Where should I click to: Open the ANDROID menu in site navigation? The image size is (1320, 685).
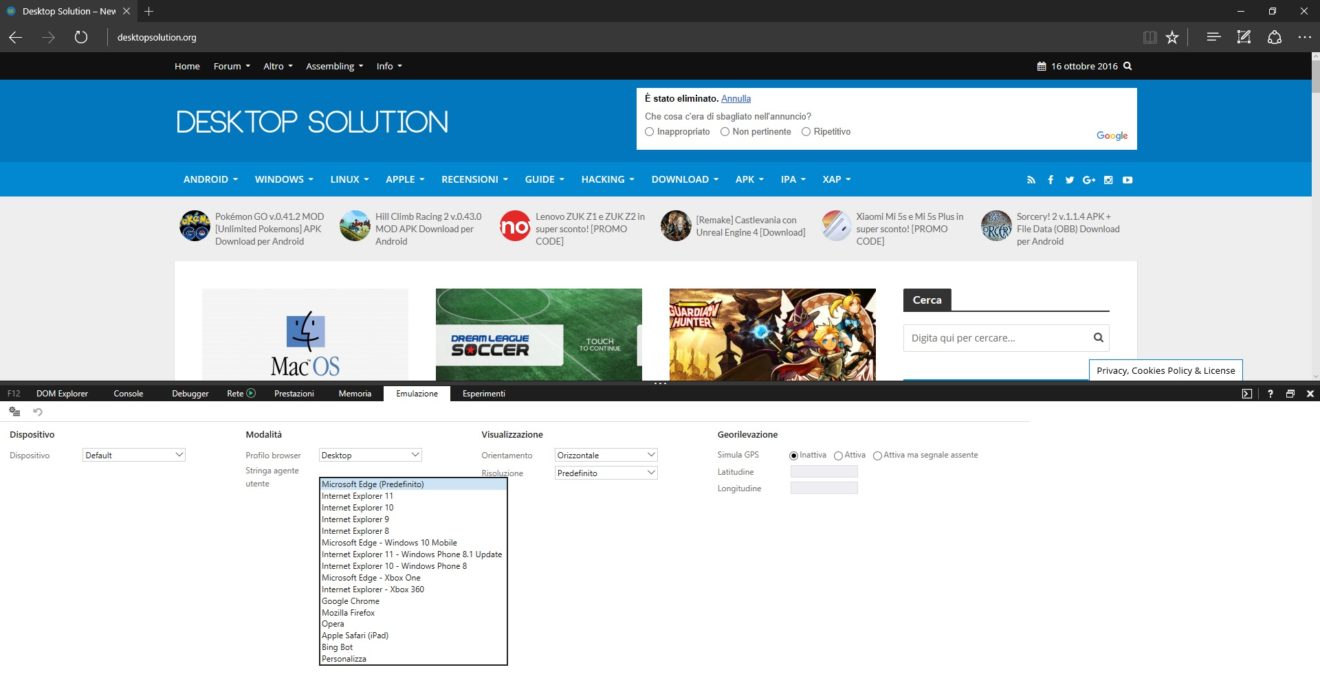[210, 180]
